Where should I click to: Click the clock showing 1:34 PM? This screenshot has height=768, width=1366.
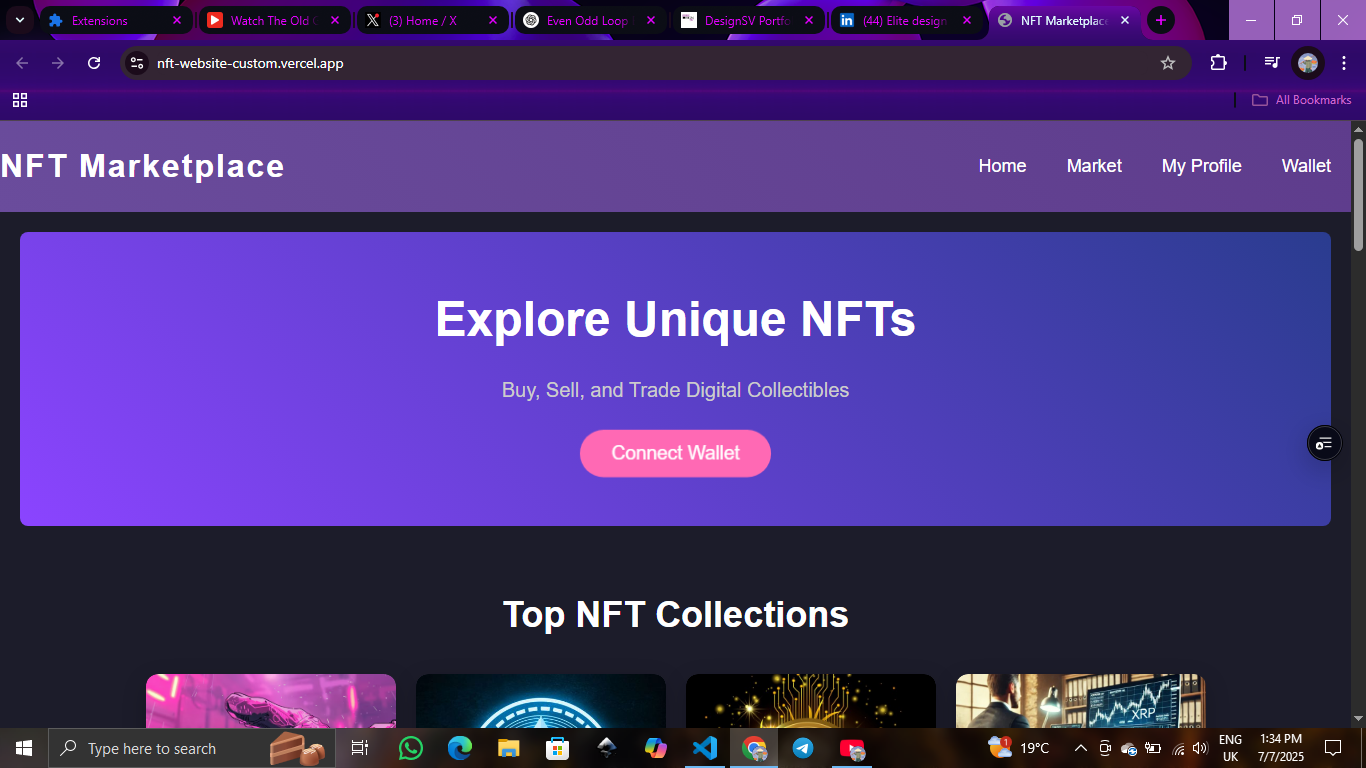click(x=1281, y=748)
